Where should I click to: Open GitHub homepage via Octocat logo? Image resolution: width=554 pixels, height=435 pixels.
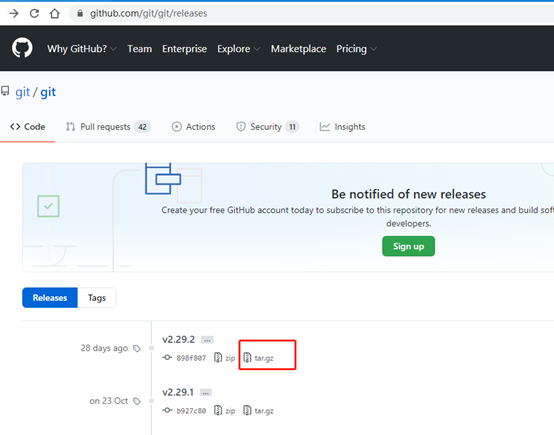click(x=22, y=48)
